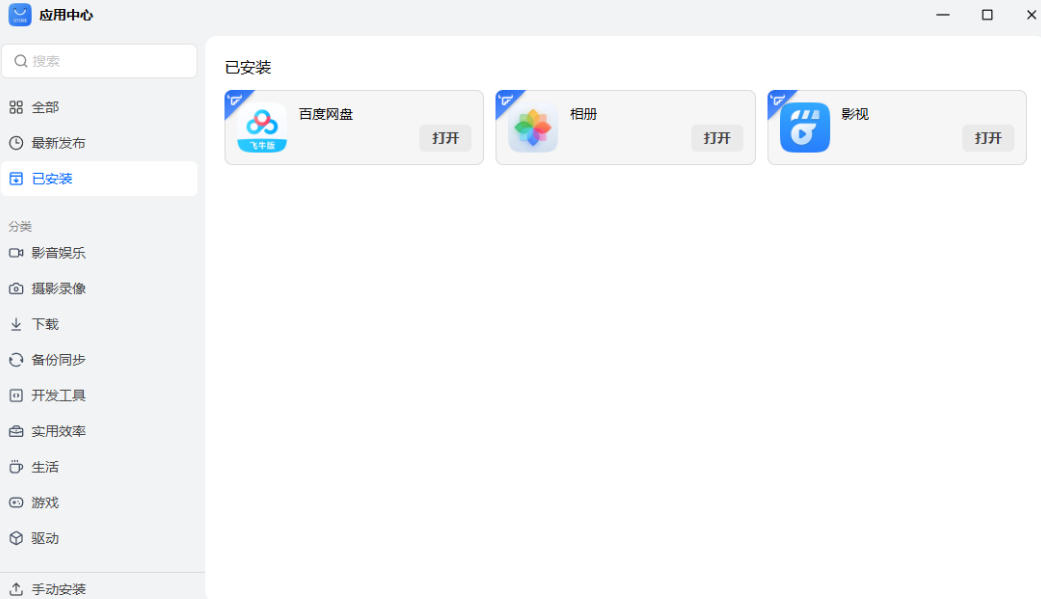Screen dimensions: 1041x599
Task: Browse the 摄影录像 category
Action: [x=58, y=288]
